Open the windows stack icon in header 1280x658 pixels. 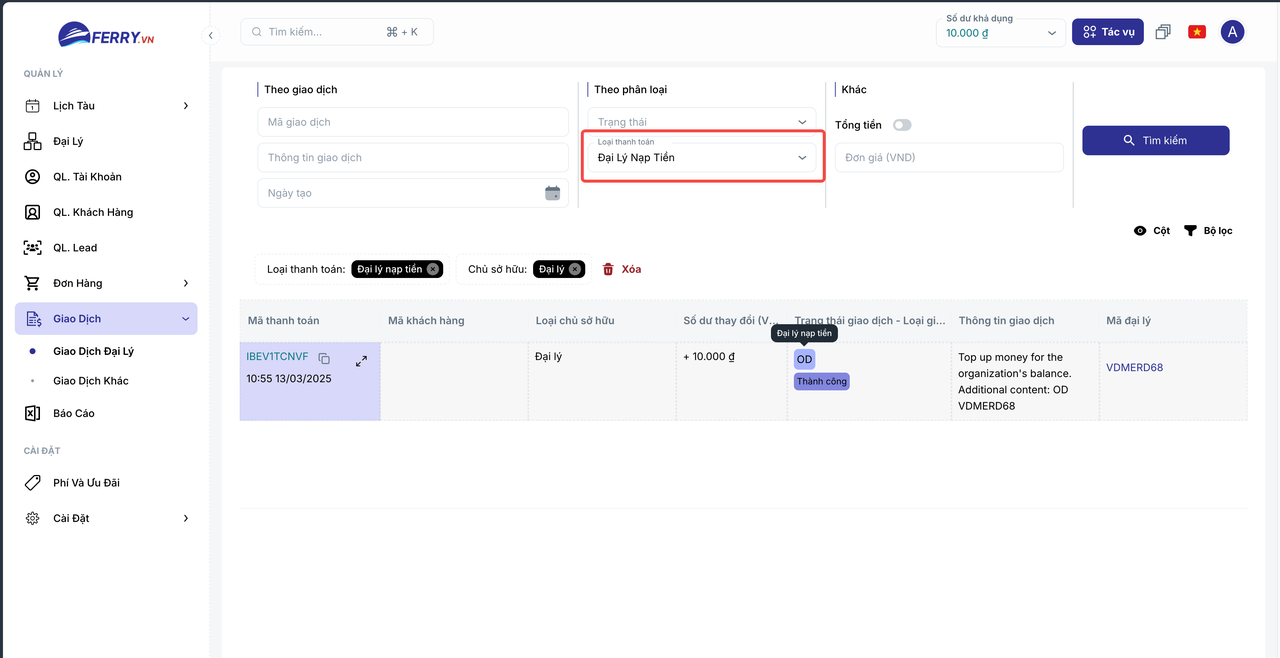1163,32
